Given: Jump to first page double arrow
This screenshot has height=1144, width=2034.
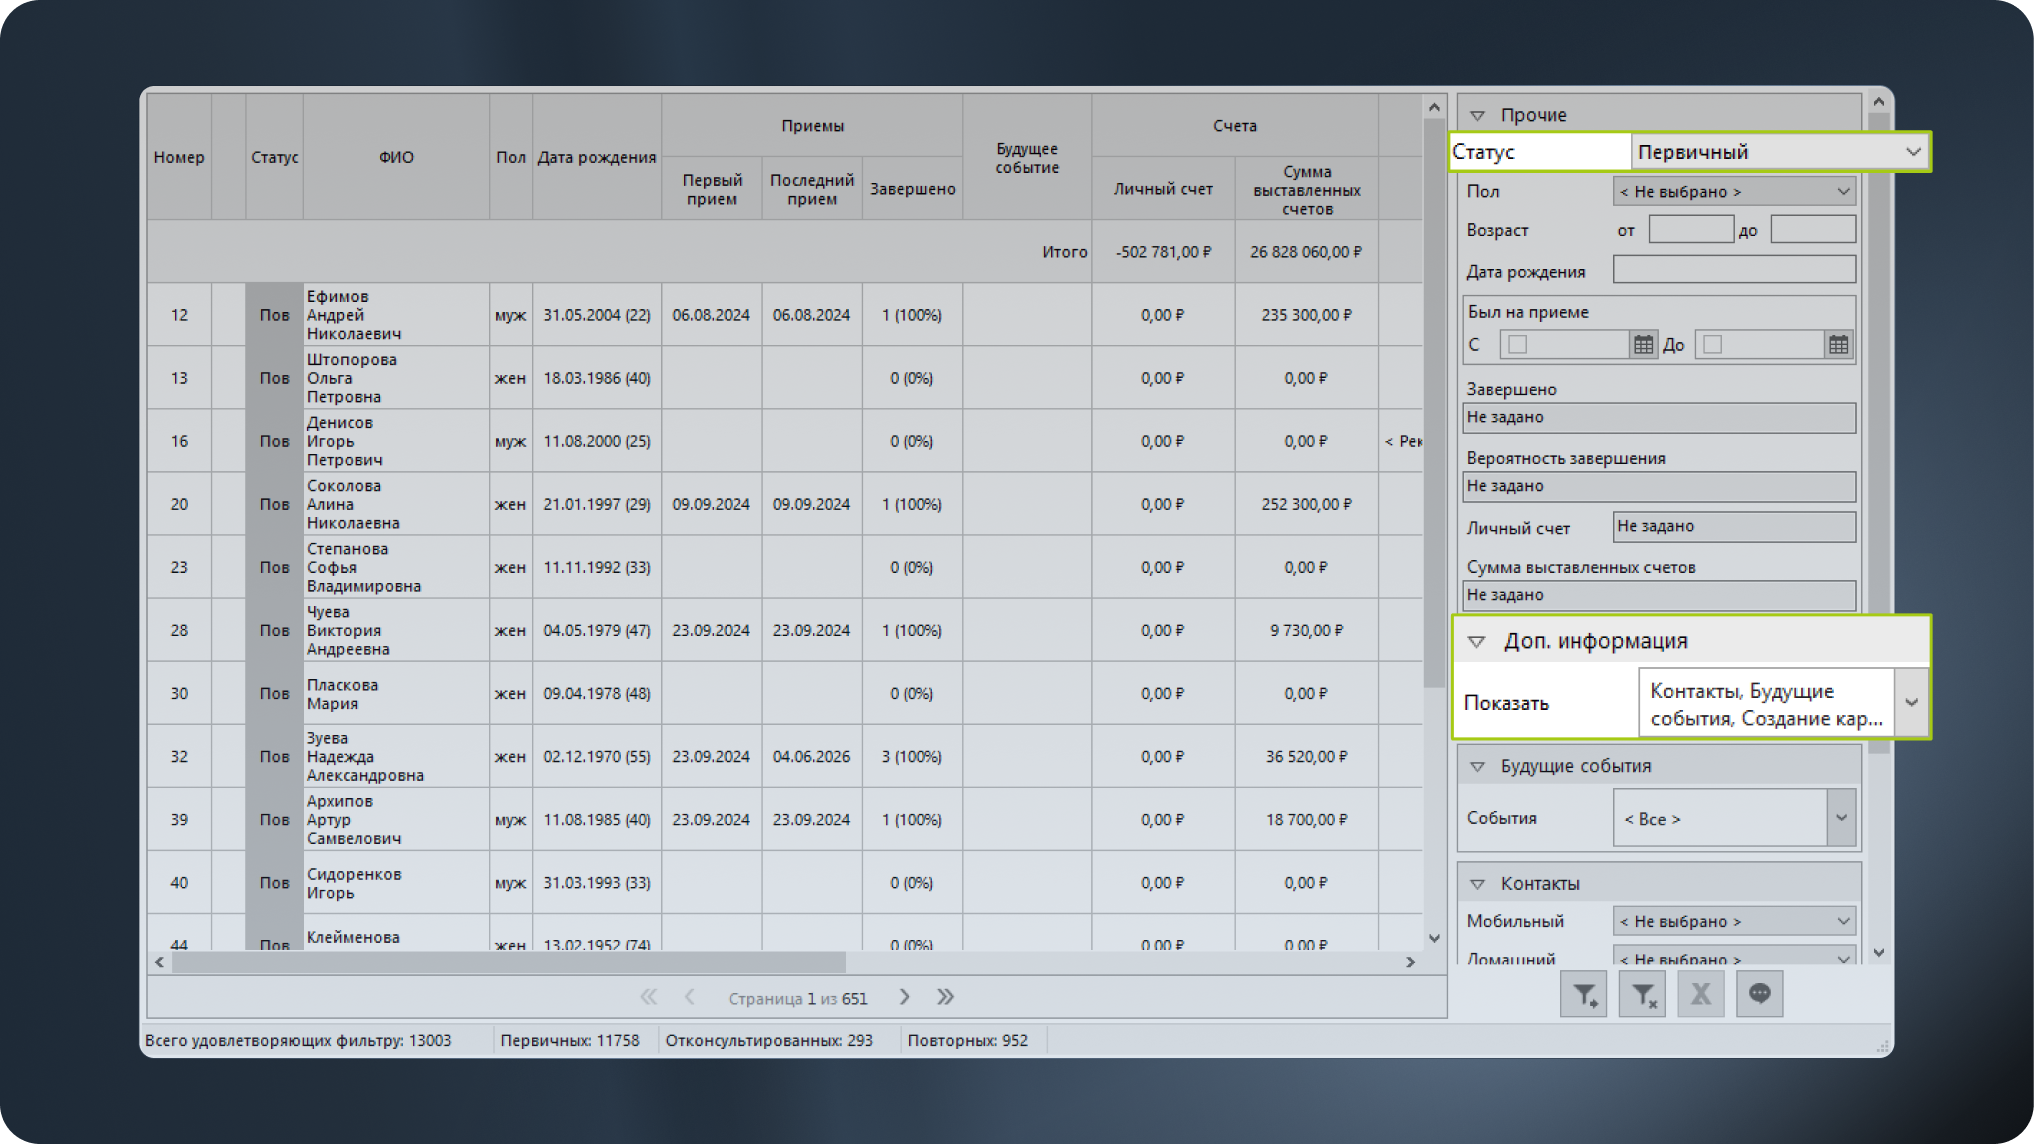Looking at the screenshot, I should click(649, 997).
